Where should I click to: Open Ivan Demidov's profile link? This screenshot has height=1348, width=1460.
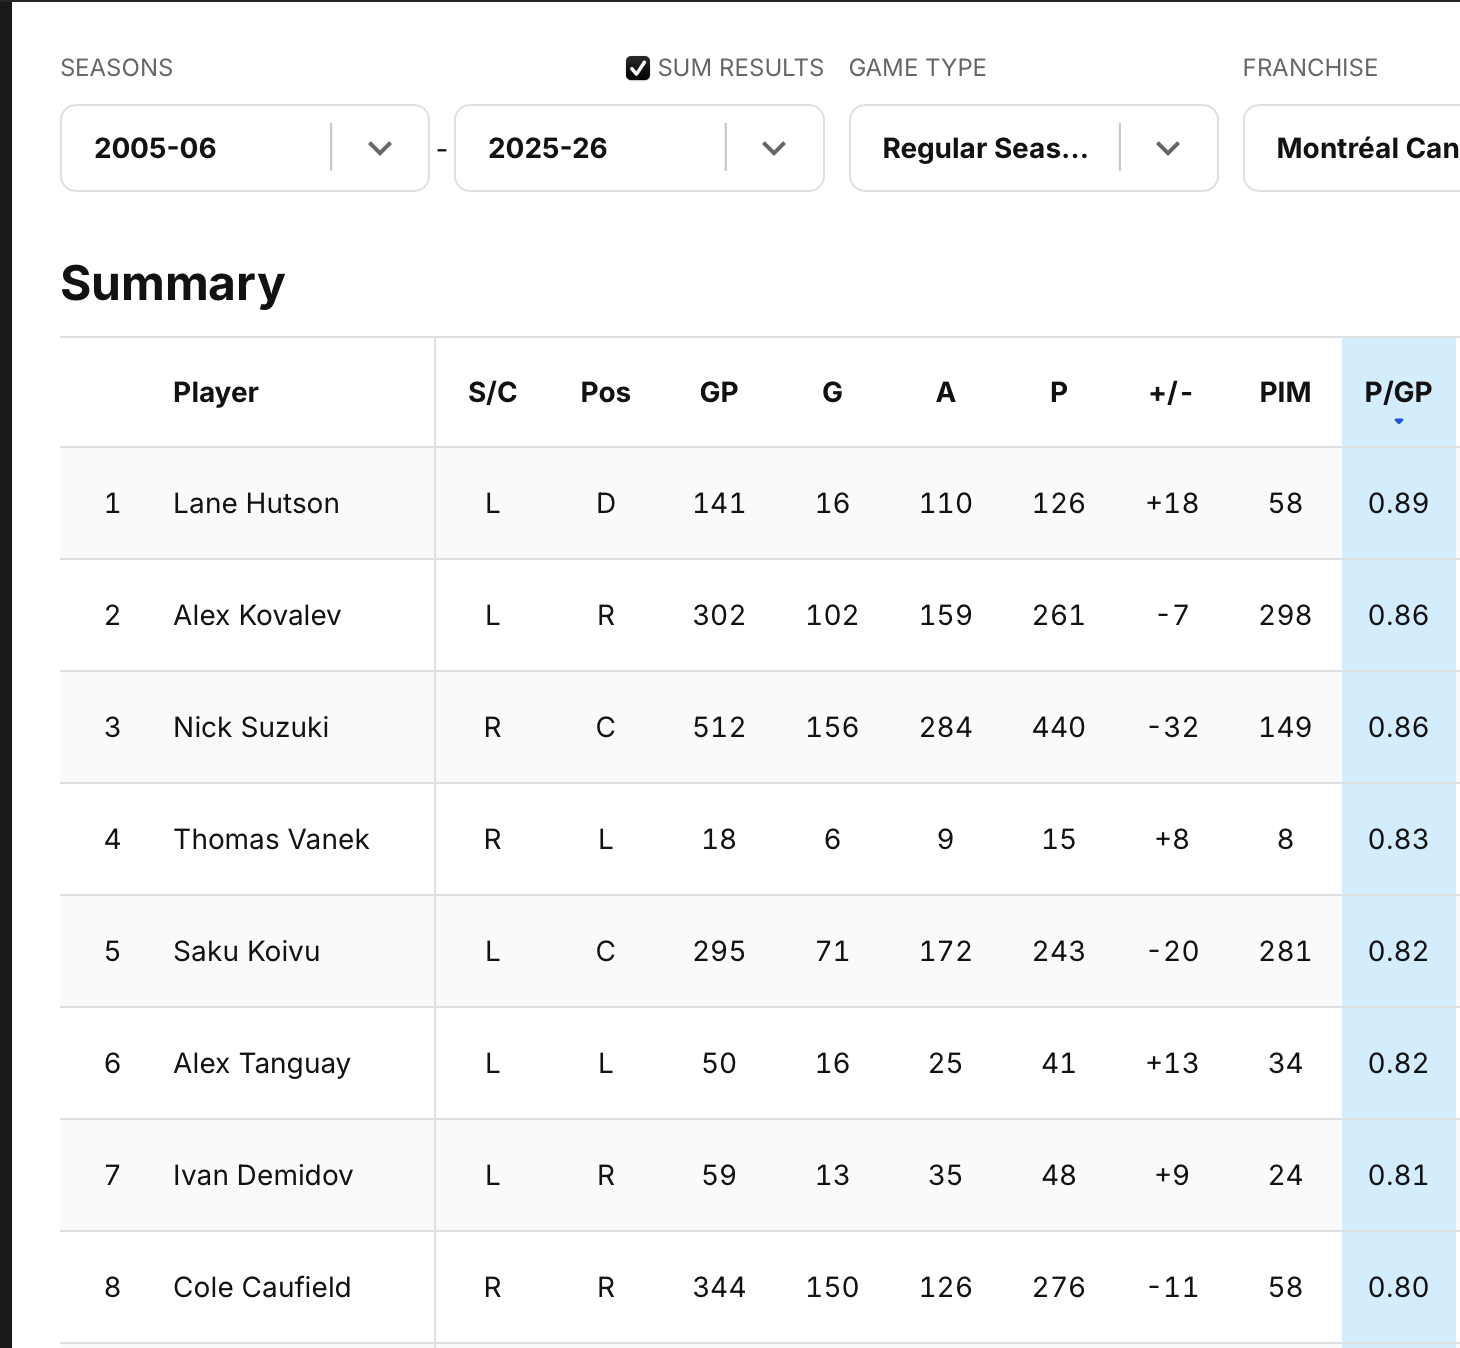(263, 1175)
